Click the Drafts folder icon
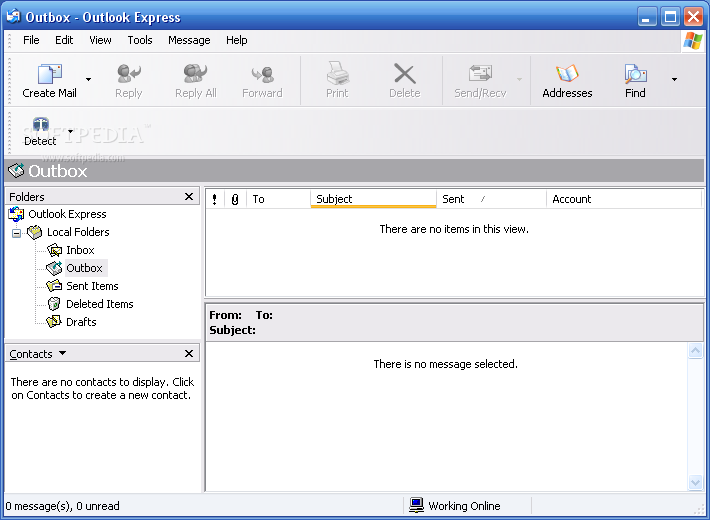The width and height of the screenshot is (710, 520). pyautogui.click(x=54, y=322)
